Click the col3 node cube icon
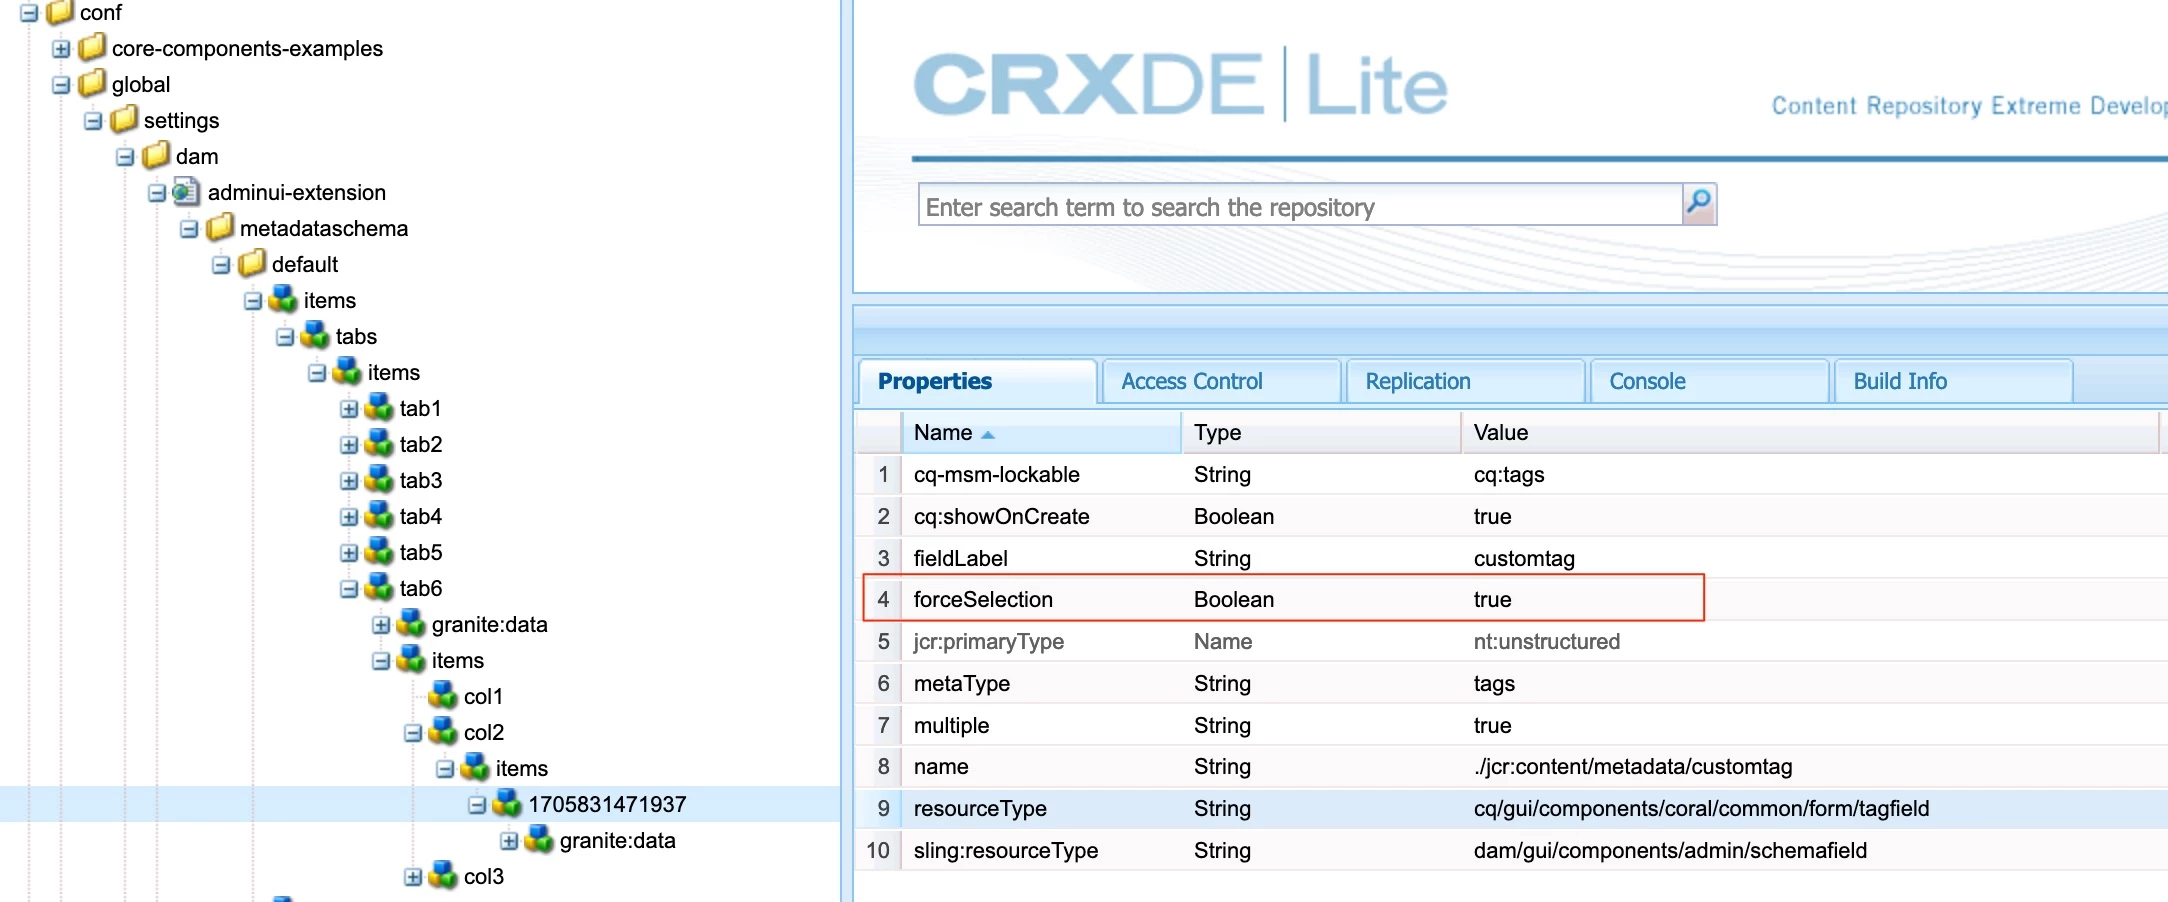2168x902 pixels. coord(443,876)
